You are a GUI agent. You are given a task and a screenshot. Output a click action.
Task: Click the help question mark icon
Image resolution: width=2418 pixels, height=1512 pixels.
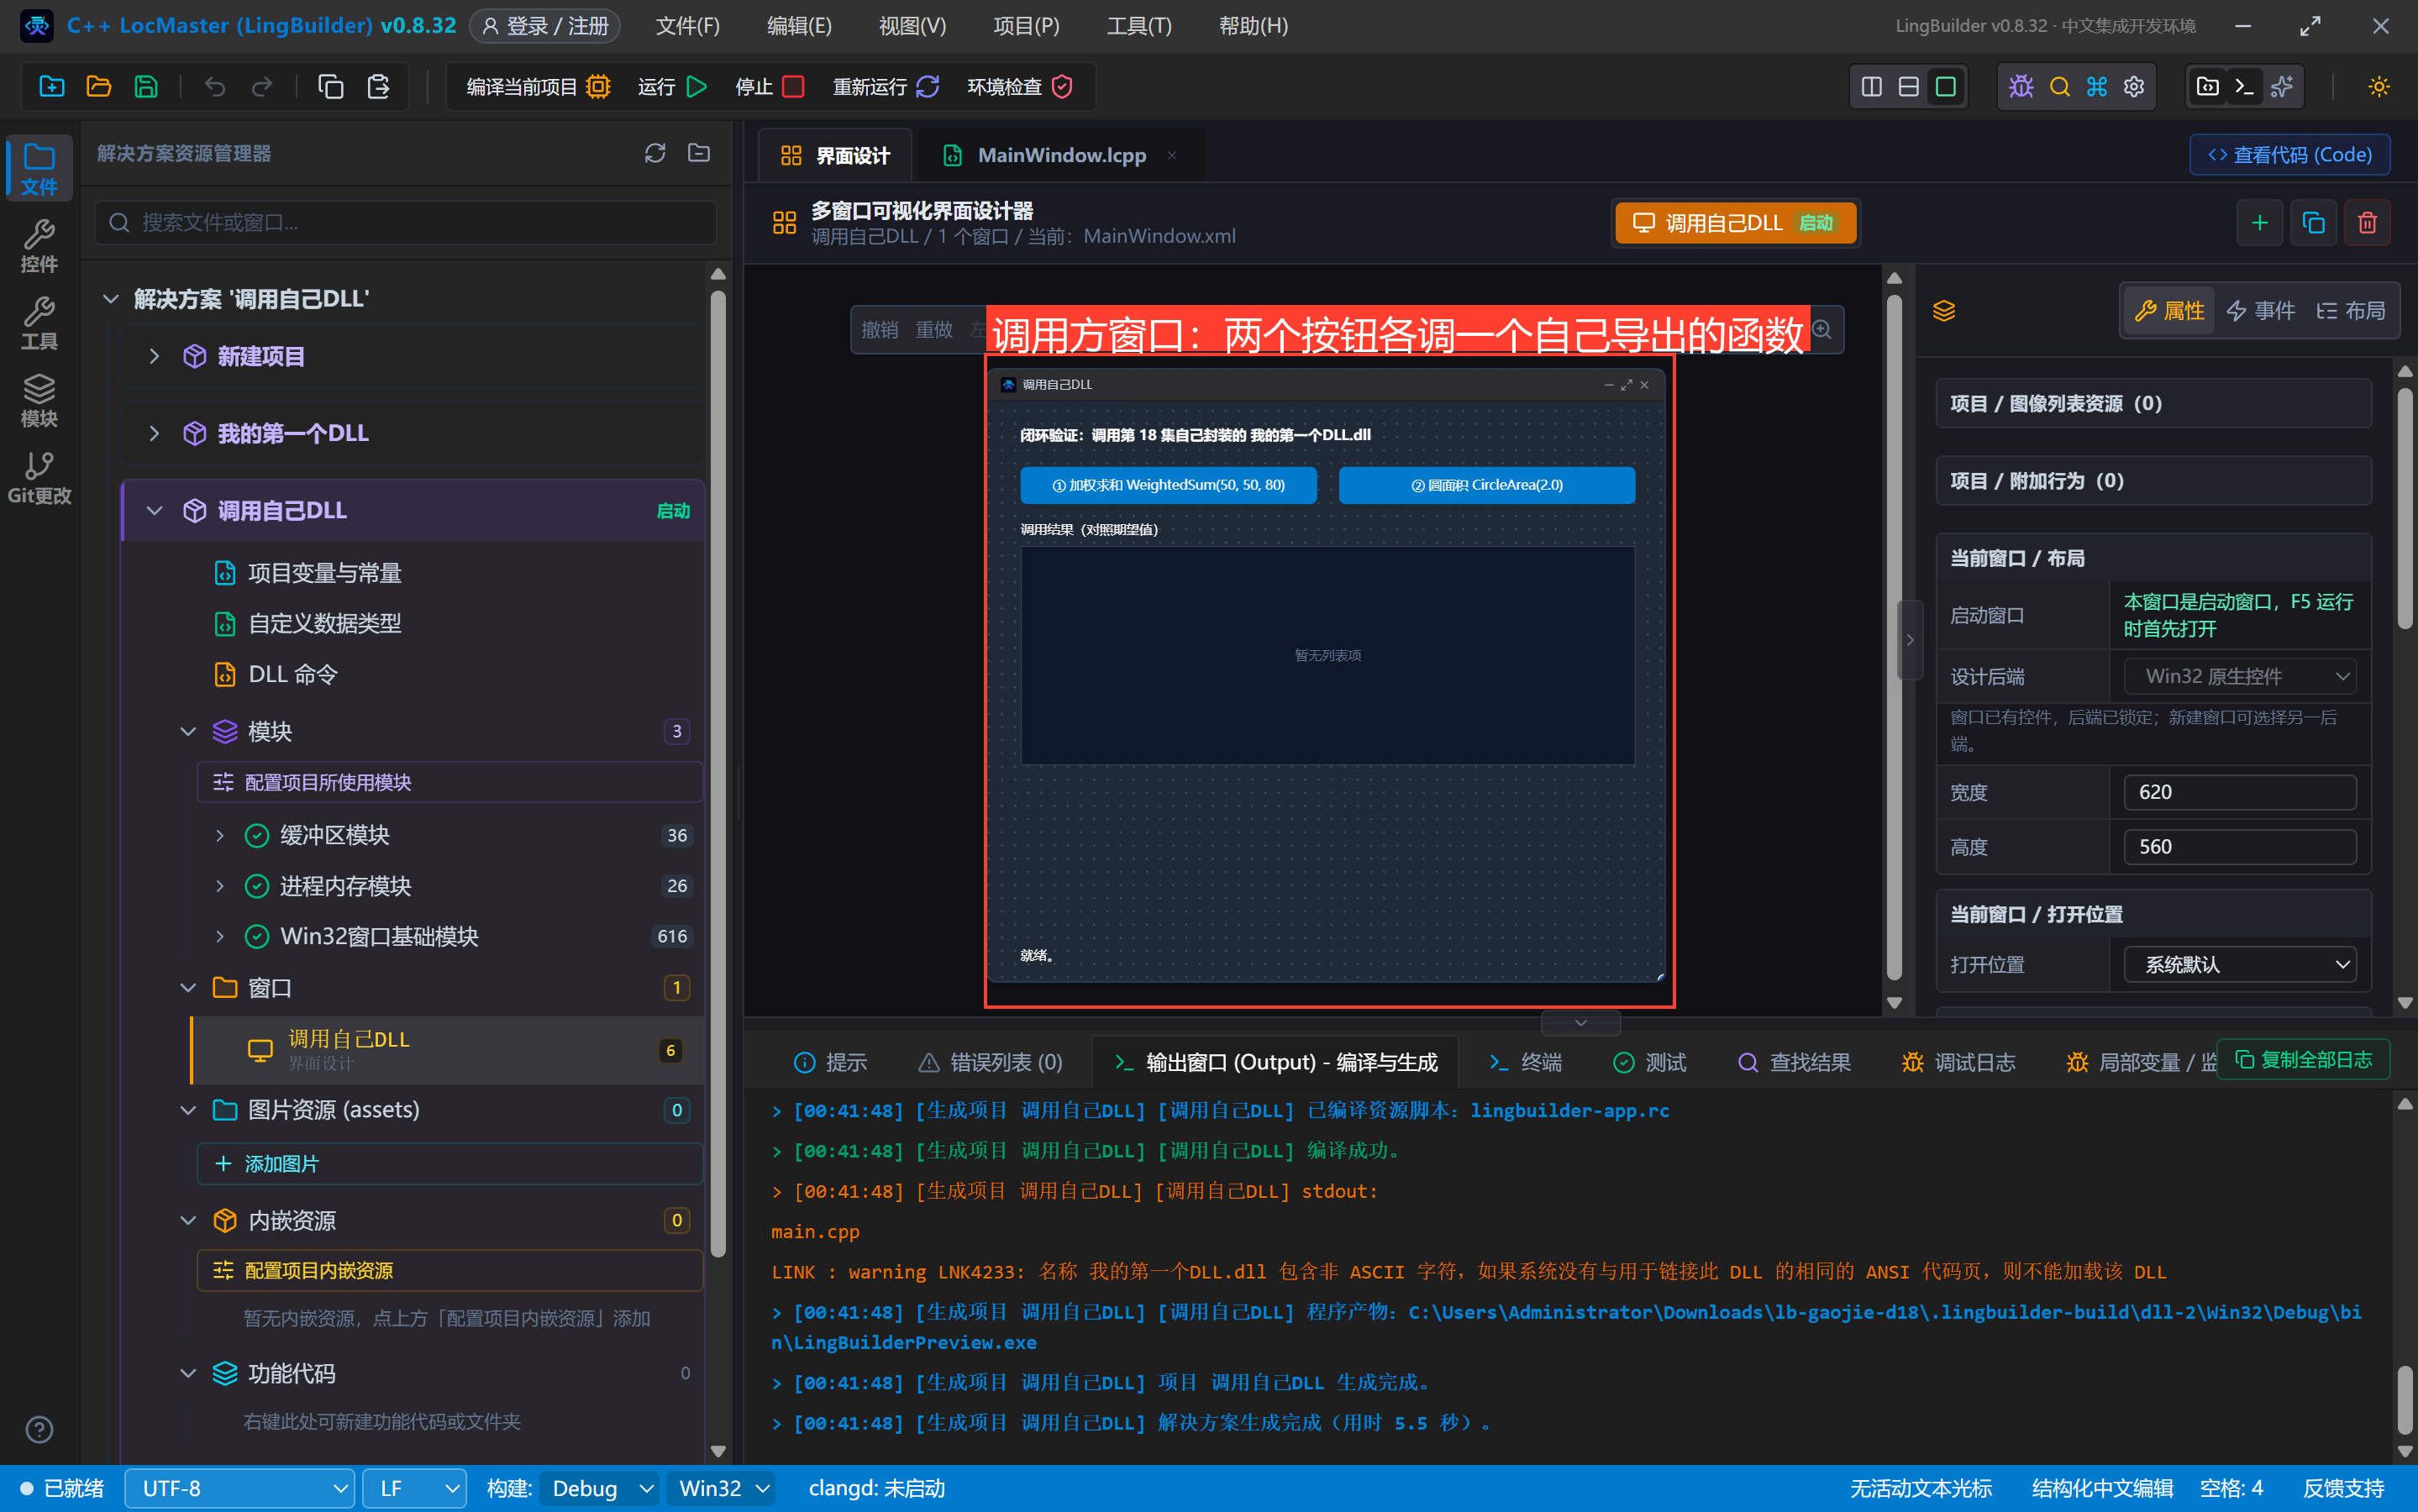39,1429
